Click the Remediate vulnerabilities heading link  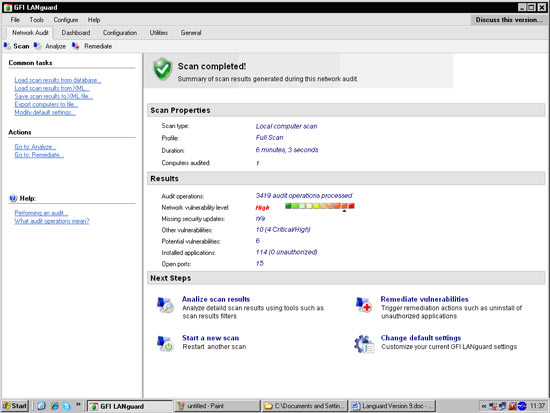(424, 299)
